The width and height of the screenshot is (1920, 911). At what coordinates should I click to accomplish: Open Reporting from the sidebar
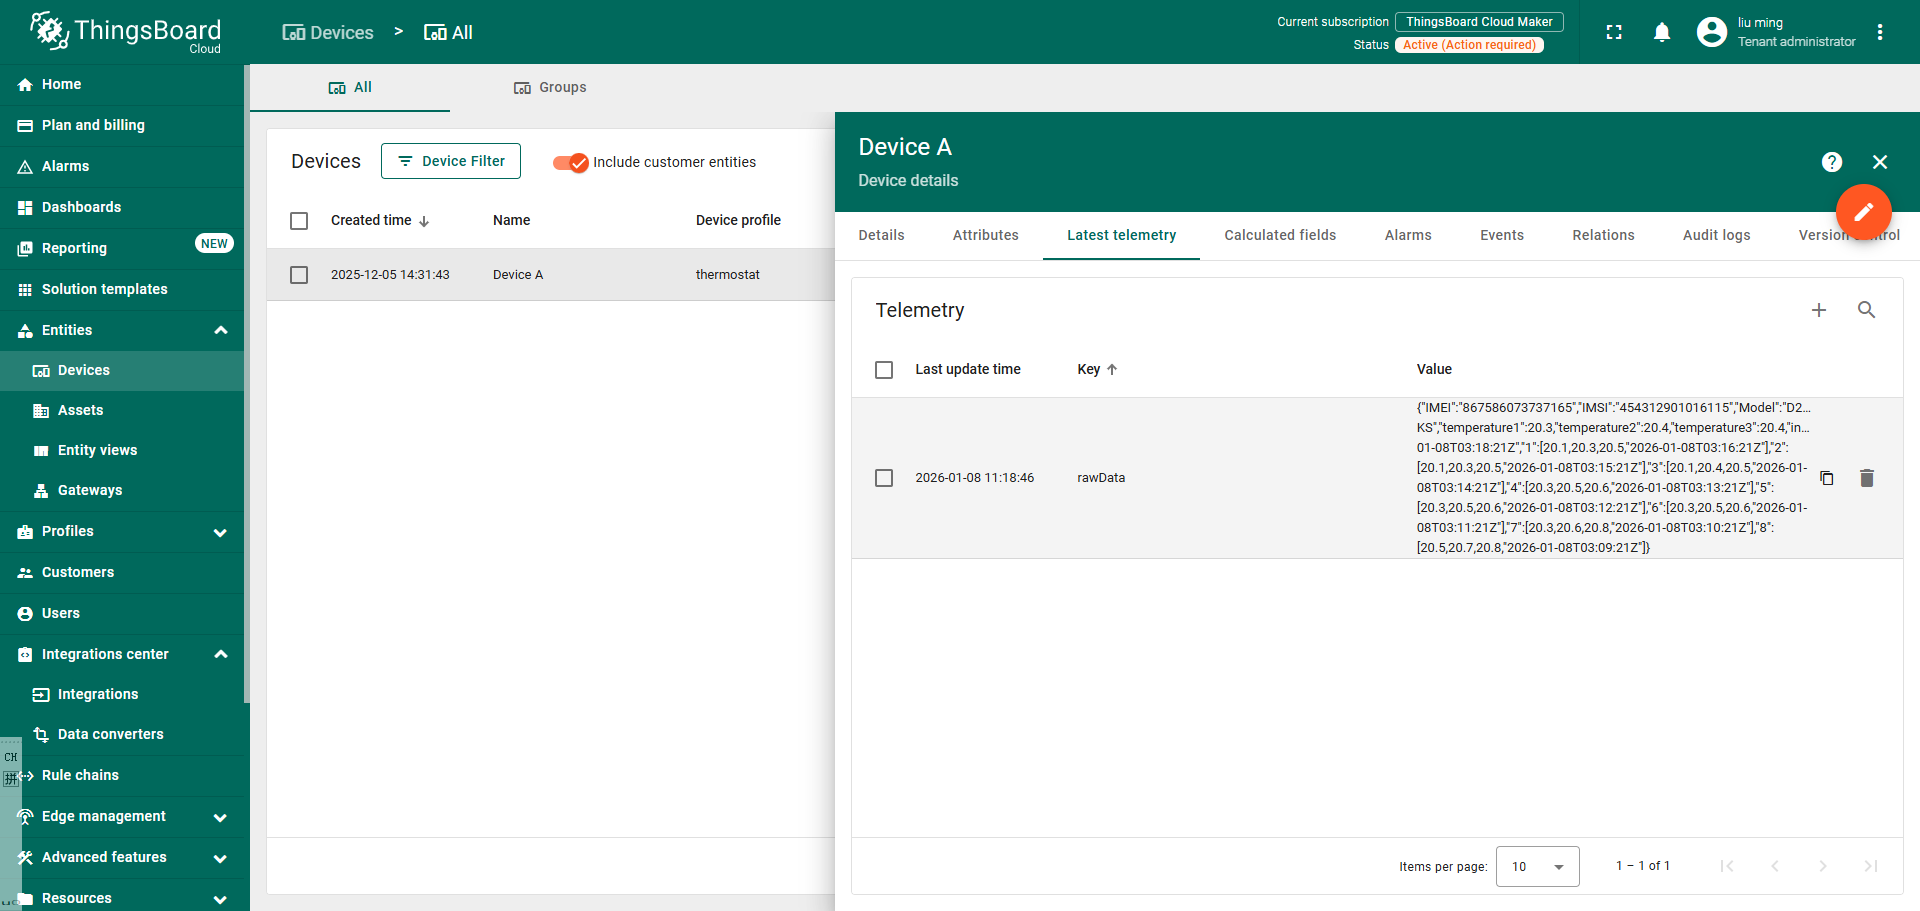click(x=122, y=249)
